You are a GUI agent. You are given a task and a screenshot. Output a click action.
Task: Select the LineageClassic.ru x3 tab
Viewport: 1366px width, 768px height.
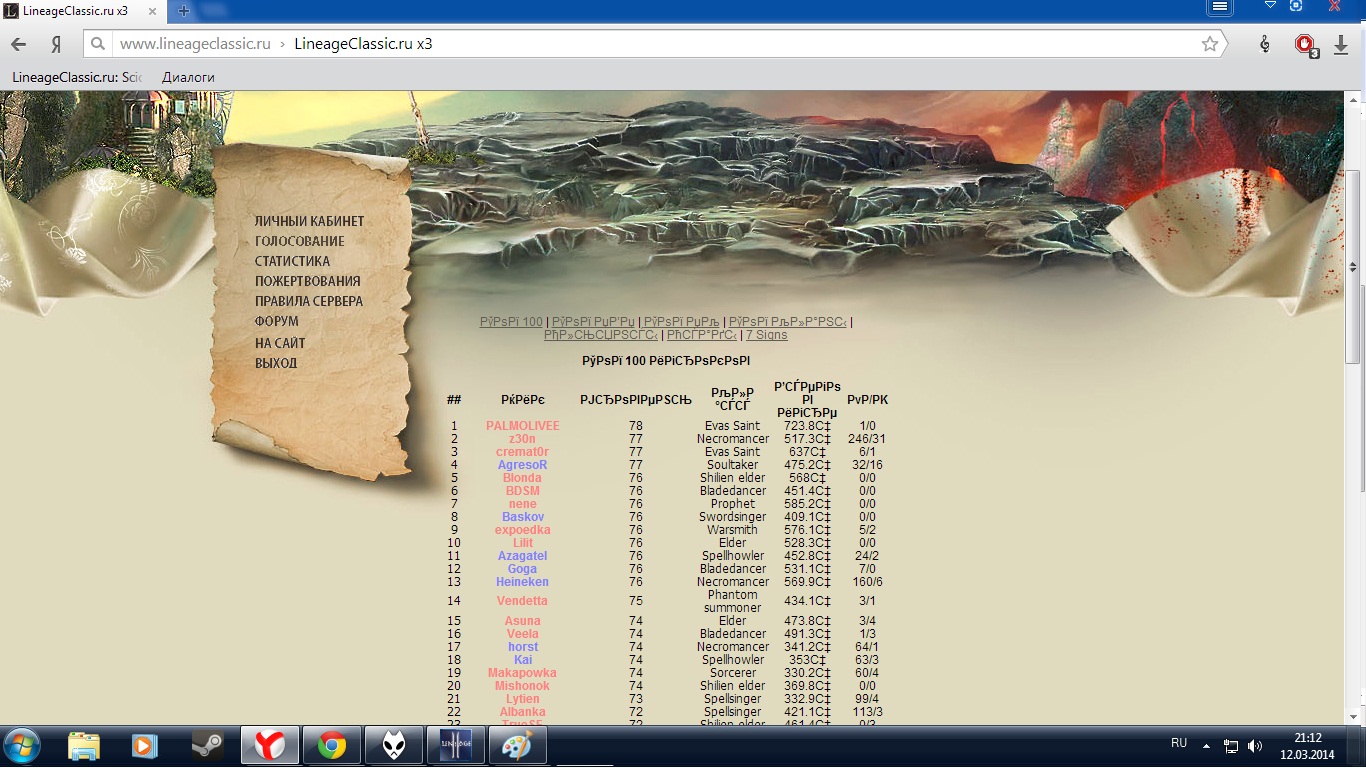click(76, 9)
